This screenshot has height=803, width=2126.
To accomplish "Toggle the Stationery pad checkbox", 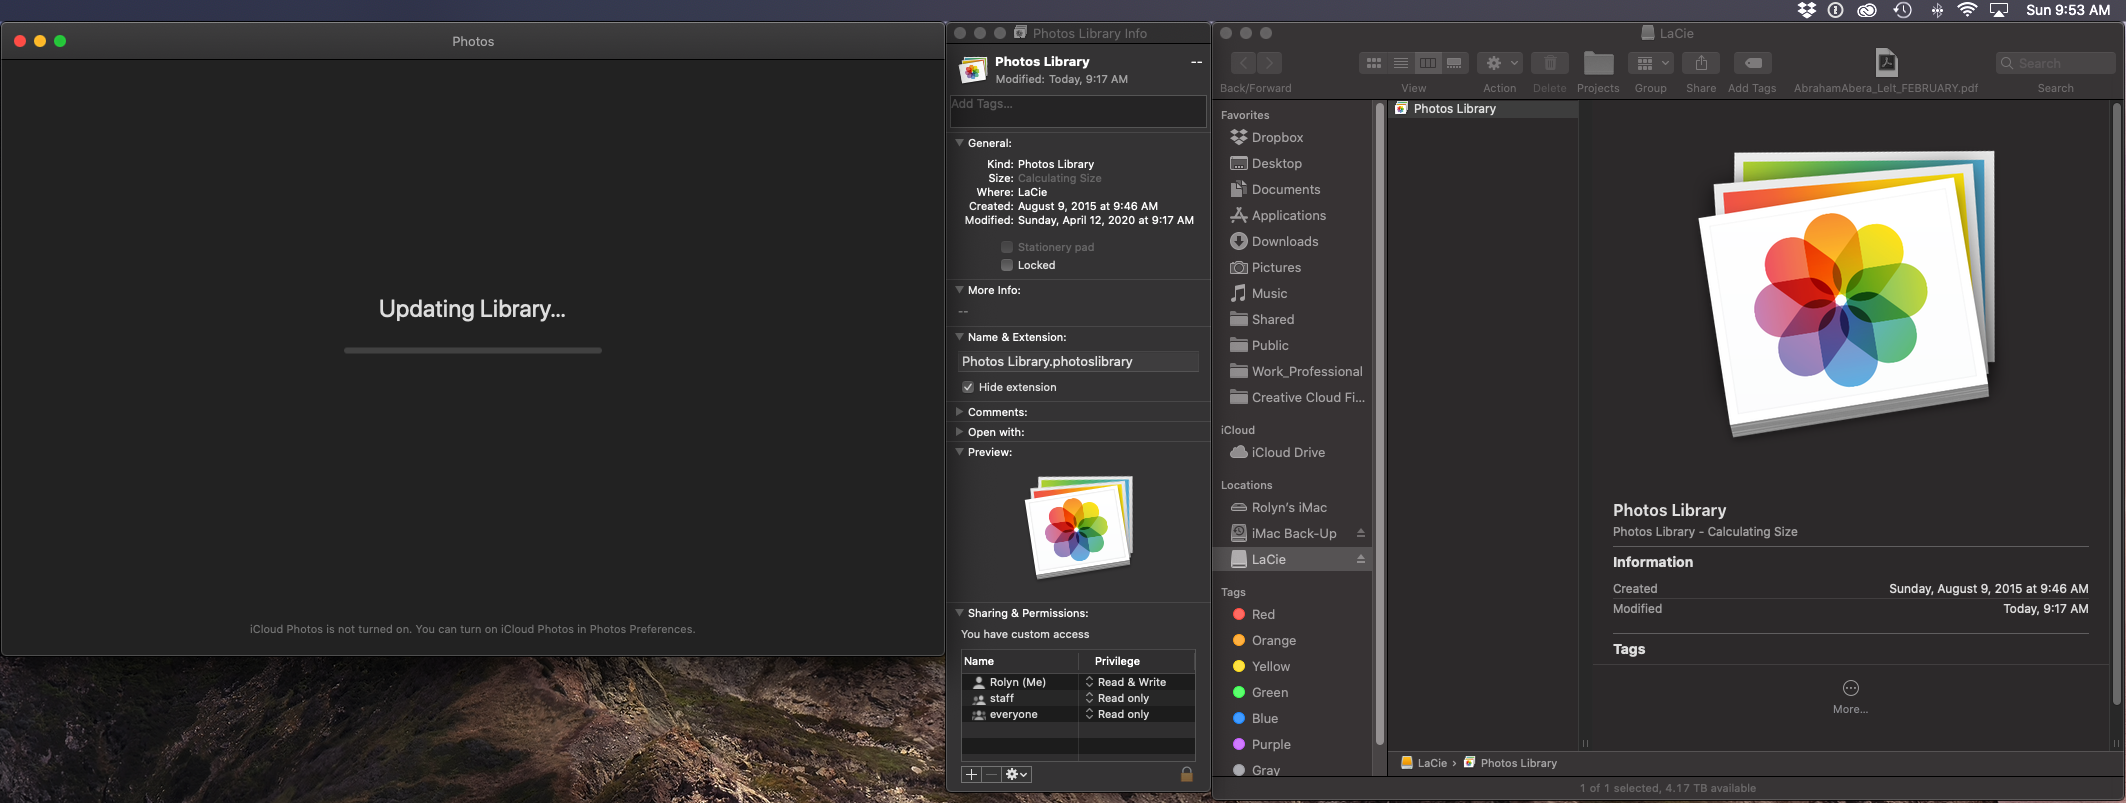I will pos(1007,247).
